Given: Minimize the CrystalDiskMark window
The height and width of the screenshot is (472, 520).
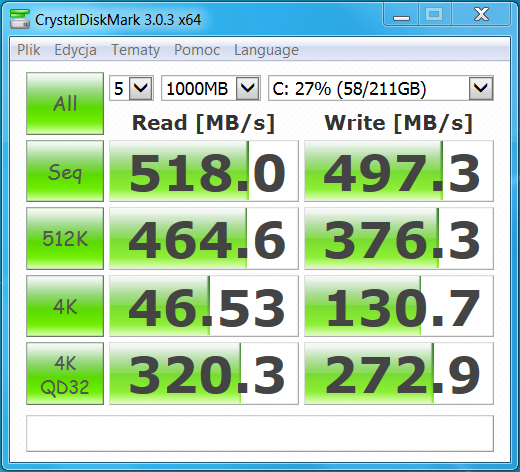Looking at the screenshot, I should (401, 15).
